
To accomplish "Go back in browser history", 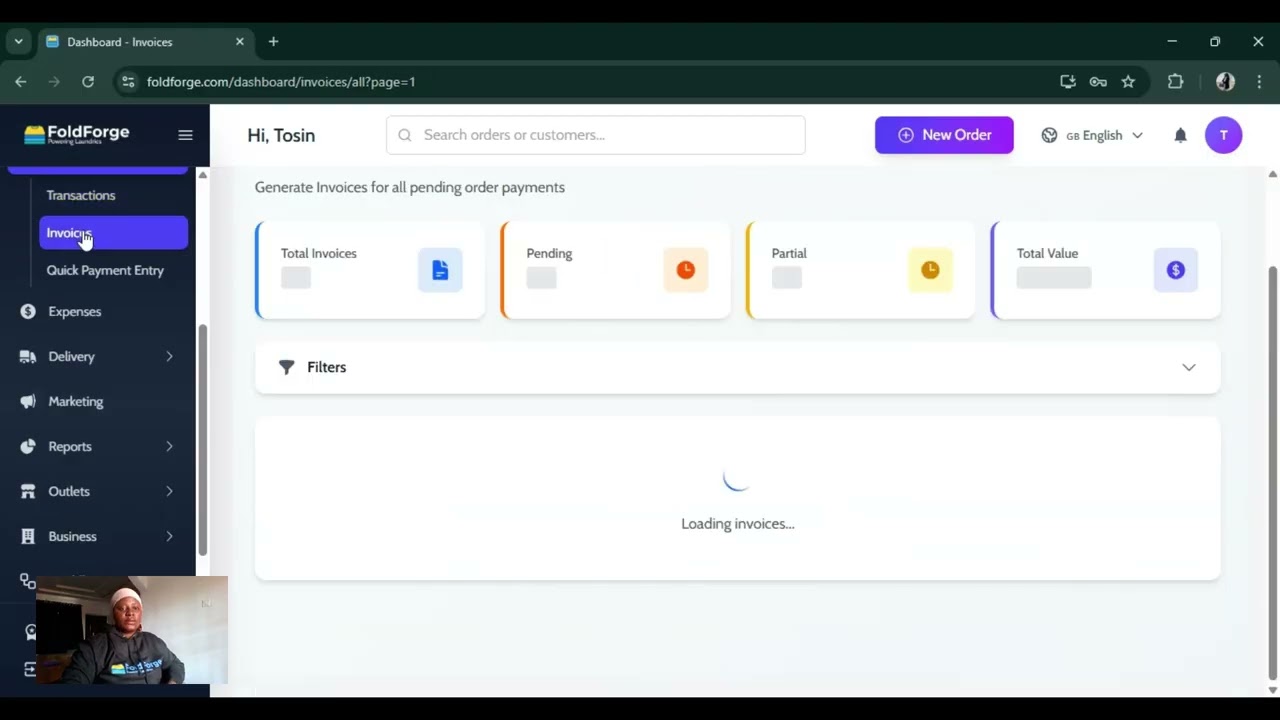I will (21, 82).
